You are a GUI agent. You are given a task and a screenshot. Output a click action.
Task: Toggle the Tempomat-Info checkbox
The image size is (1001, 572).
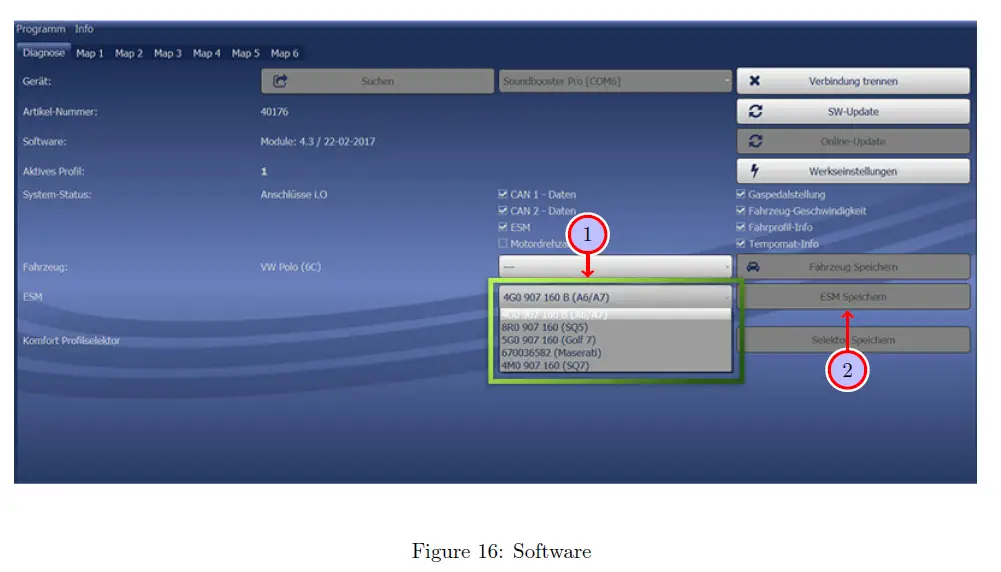pyautogui.click(x=741, y=243)
